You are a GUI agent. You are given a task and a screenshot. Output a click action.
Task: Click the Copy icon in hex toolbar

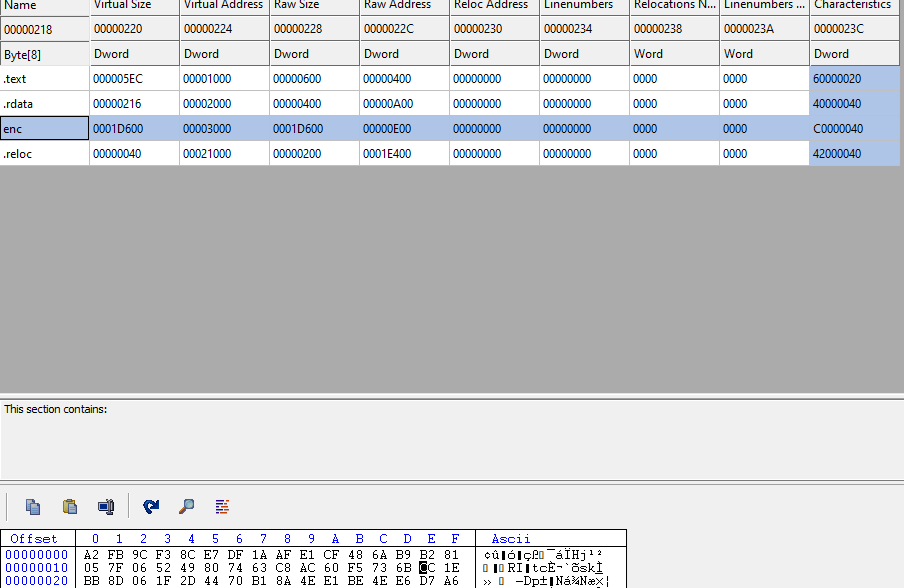coord(33,506)
